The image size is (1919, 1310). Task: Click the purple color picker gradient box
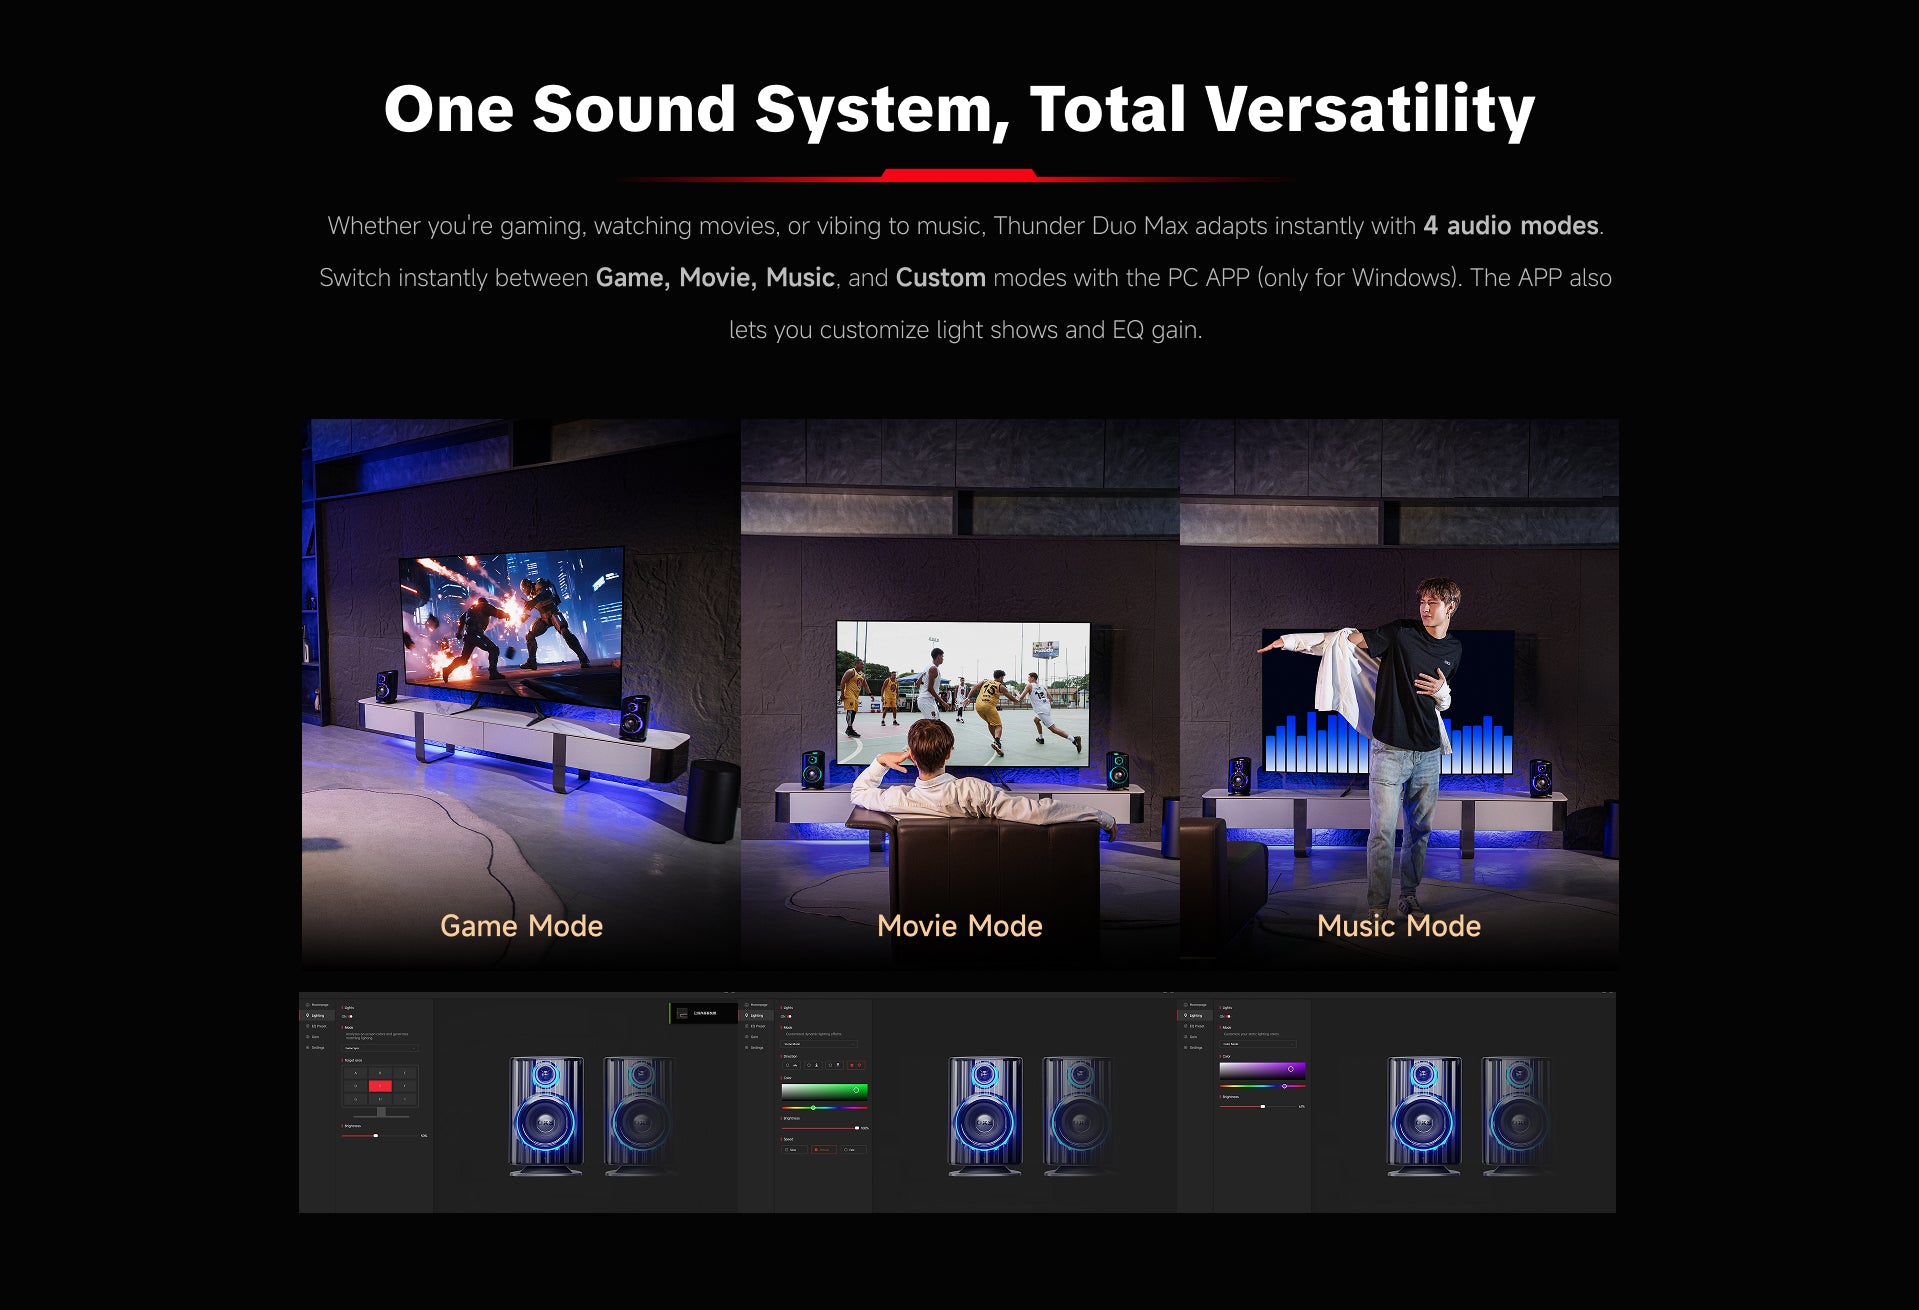tap(1262, 1070)
